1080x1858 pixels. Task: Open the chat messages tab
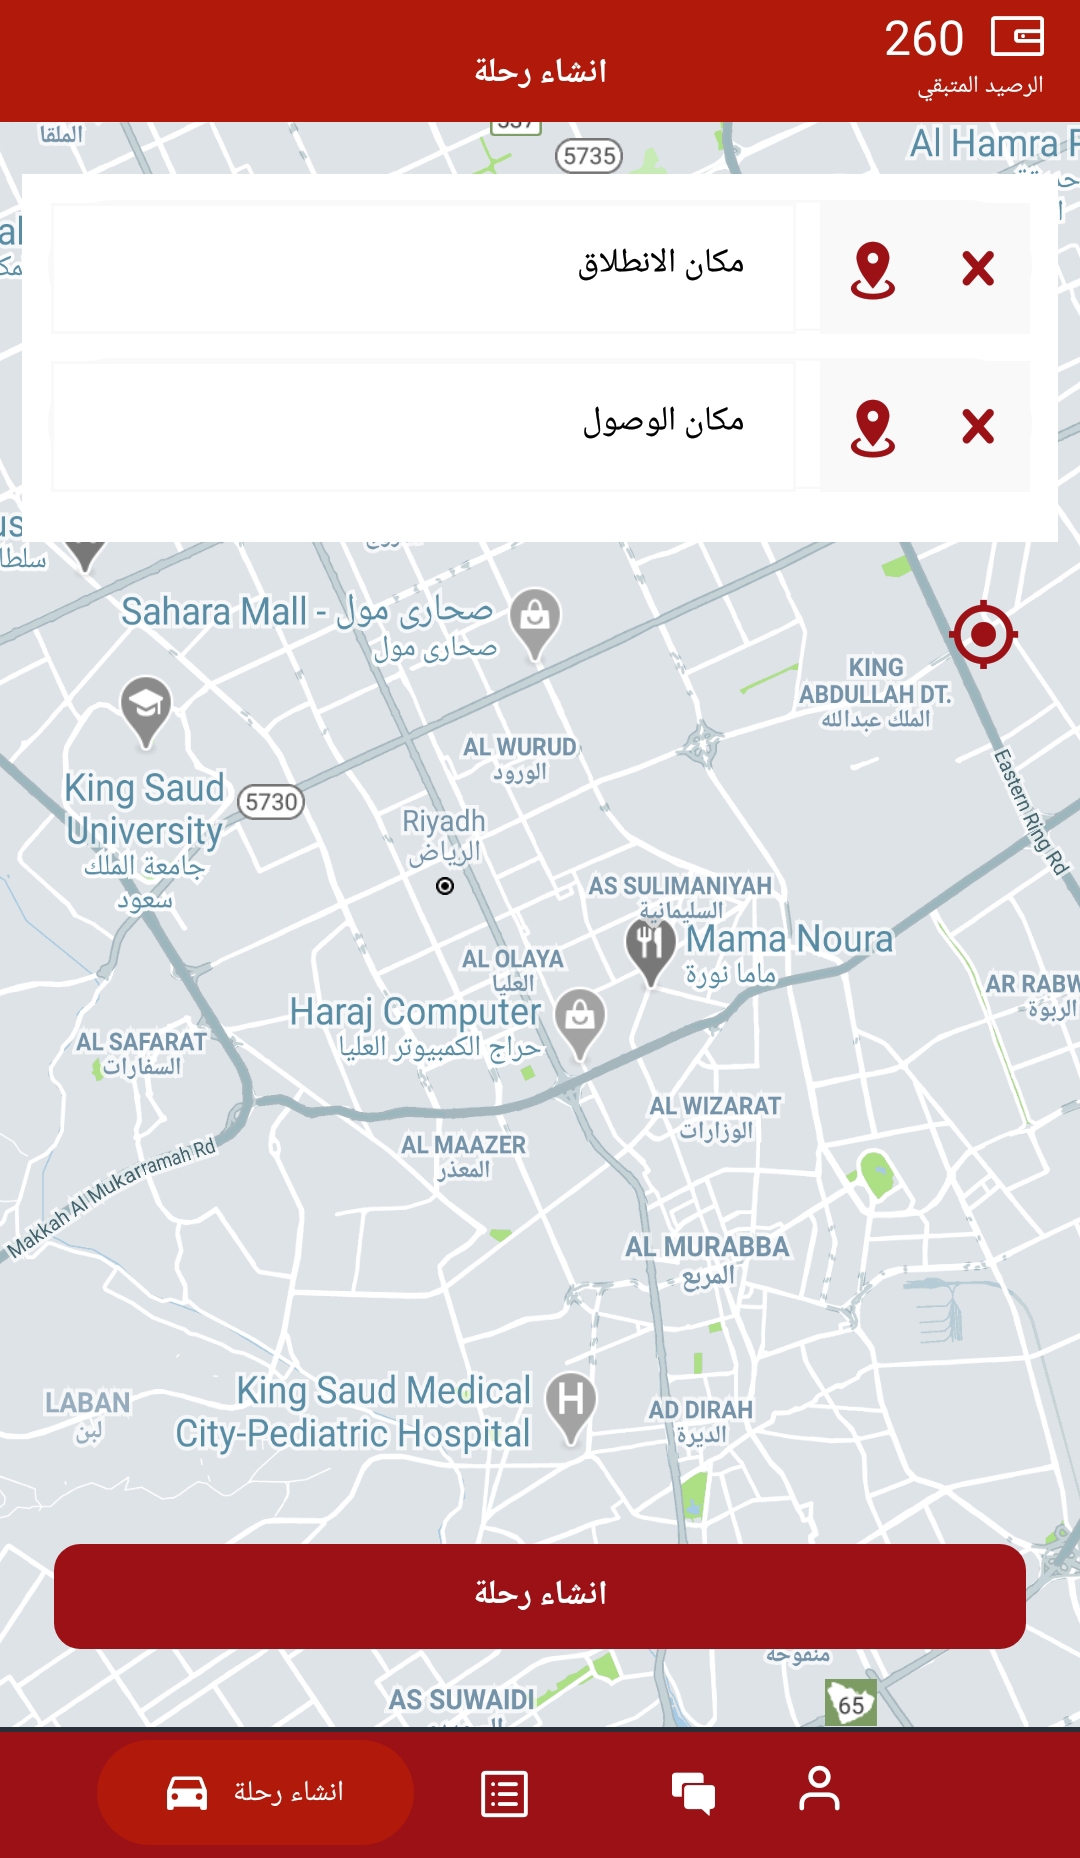[693, 1793]
